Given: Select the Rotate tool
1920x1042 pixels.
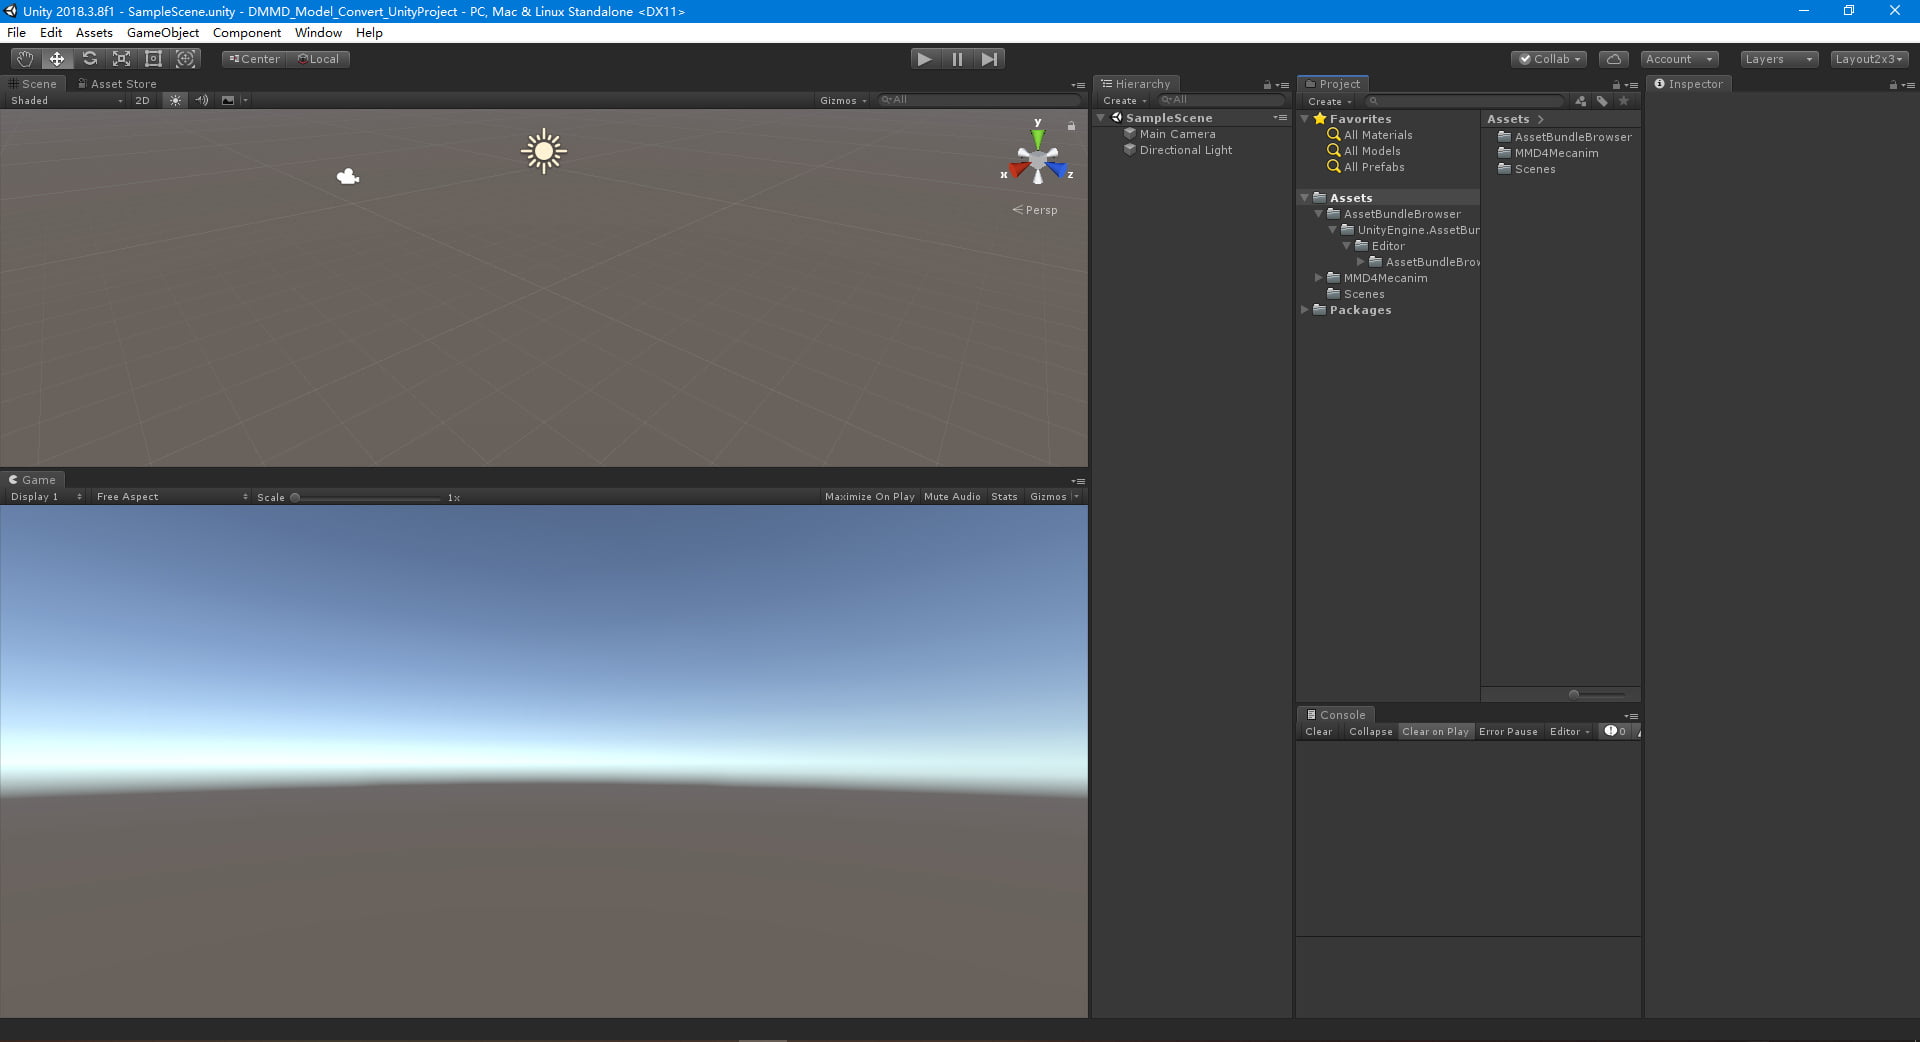Looking at the screenshot, I should pyautogui.click(x=89, y=58).
